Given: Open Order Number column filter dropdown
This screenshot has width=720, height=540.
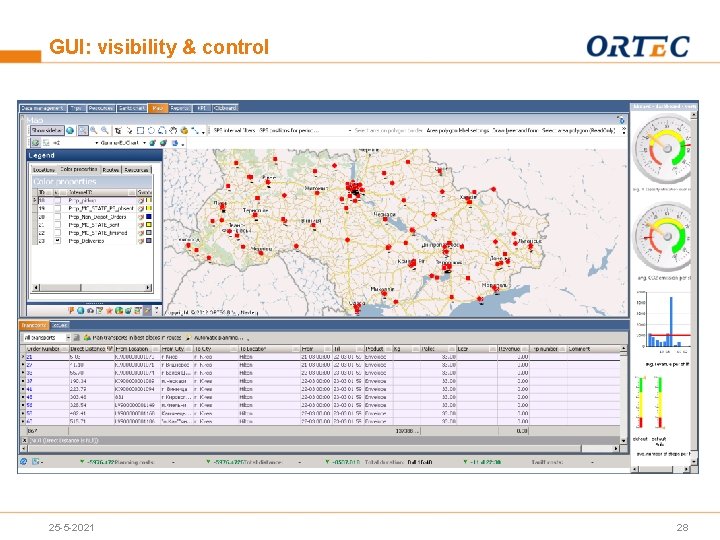Looking at the screenshot, I should pyautogui.click(x=65, y=349).
